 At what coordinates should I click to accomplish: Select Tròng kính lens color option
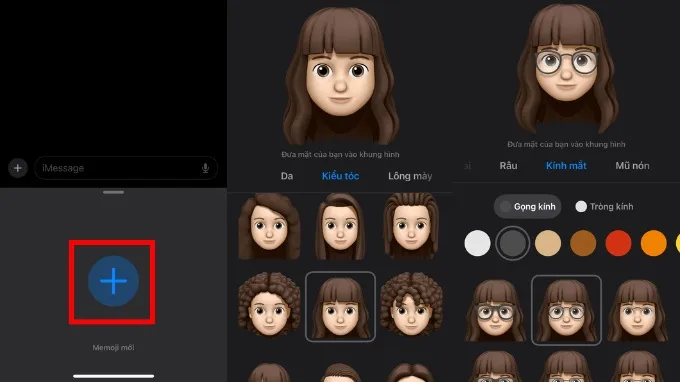click(604, 206)
